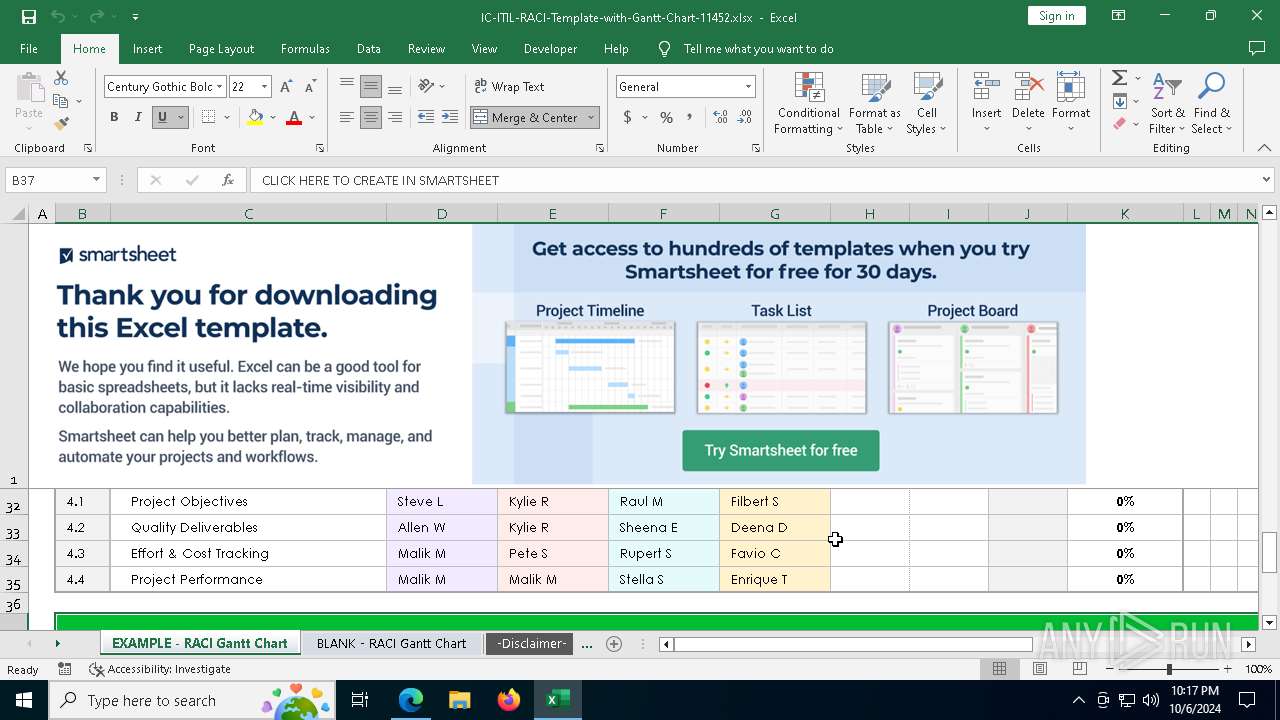This screenshot has height=720, width=1280.
Task: Open the Page Layout ribbon tab
Action: pos(221,49)
